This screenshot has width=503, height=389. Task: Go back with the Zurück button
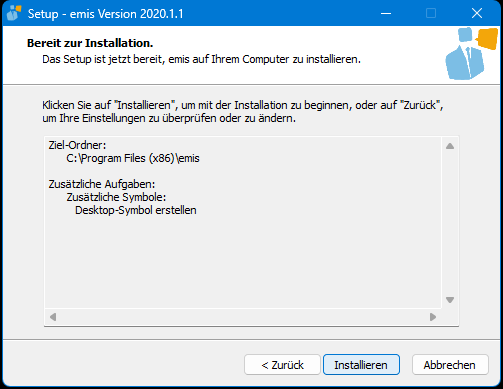click(x=282, y=365)
